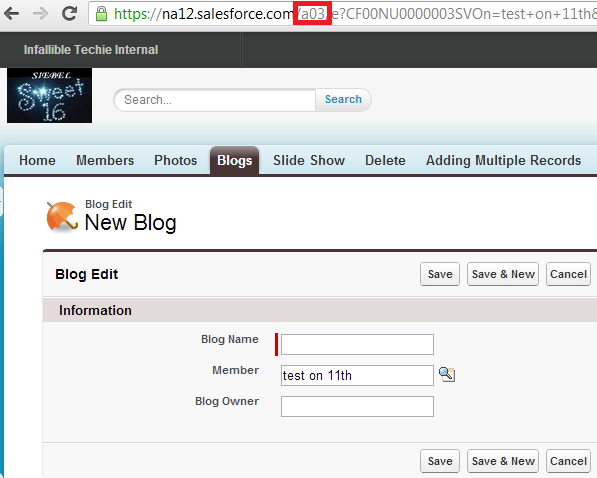The width and height of the screenshot is (597, 478).
Task: Click the New Blog page title
Action: pos(130,222)
